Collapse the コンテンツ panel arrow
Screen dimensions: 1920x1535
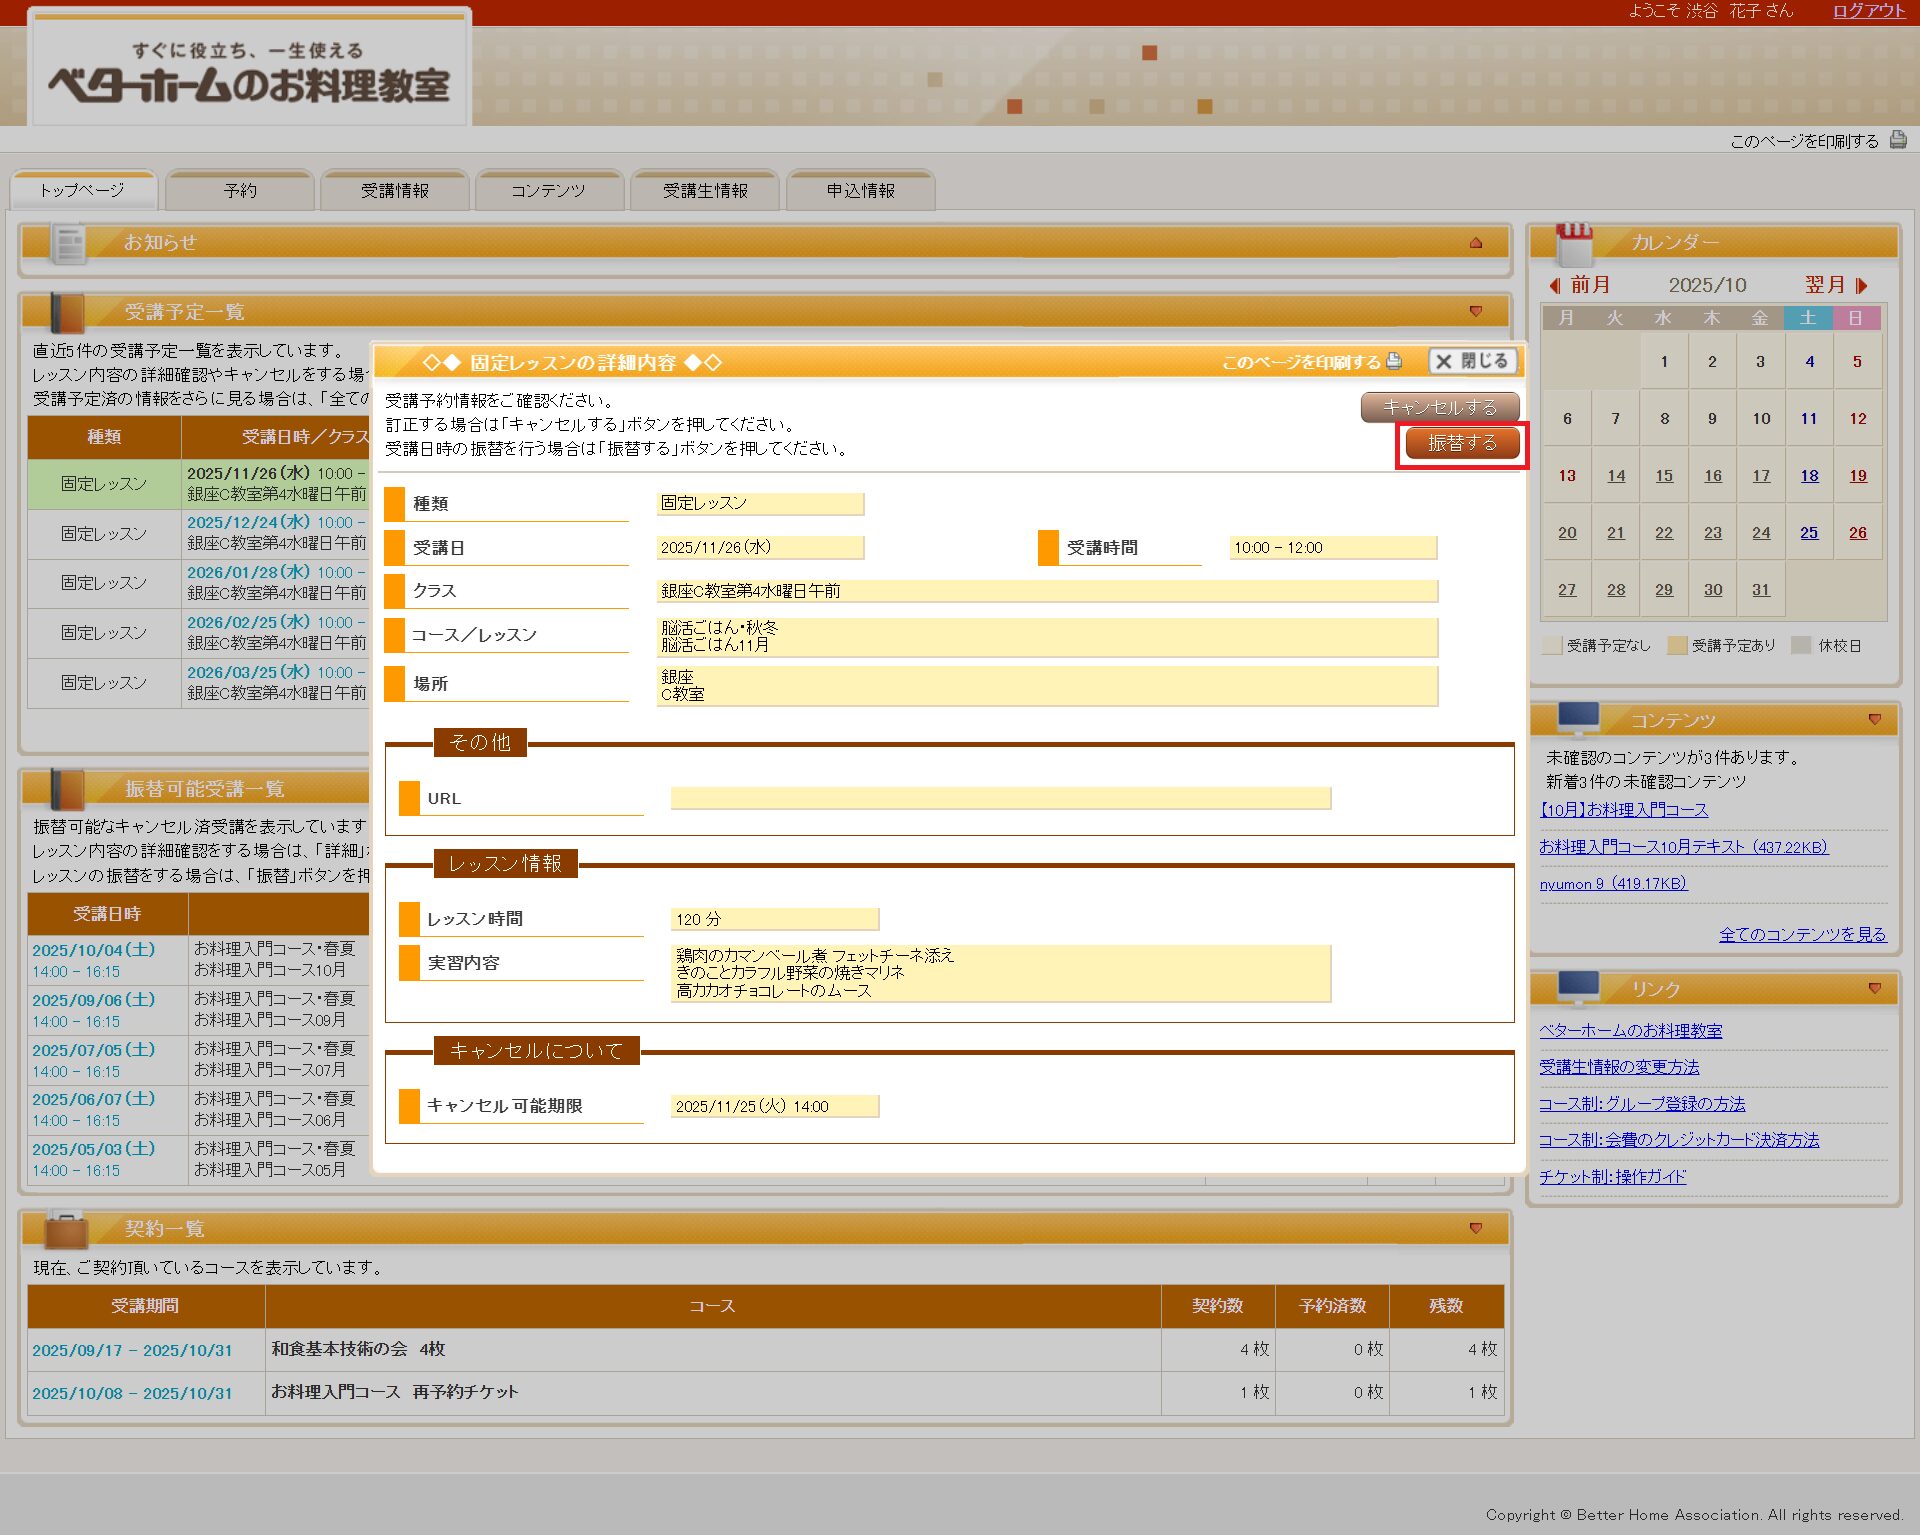(1874, 719)
